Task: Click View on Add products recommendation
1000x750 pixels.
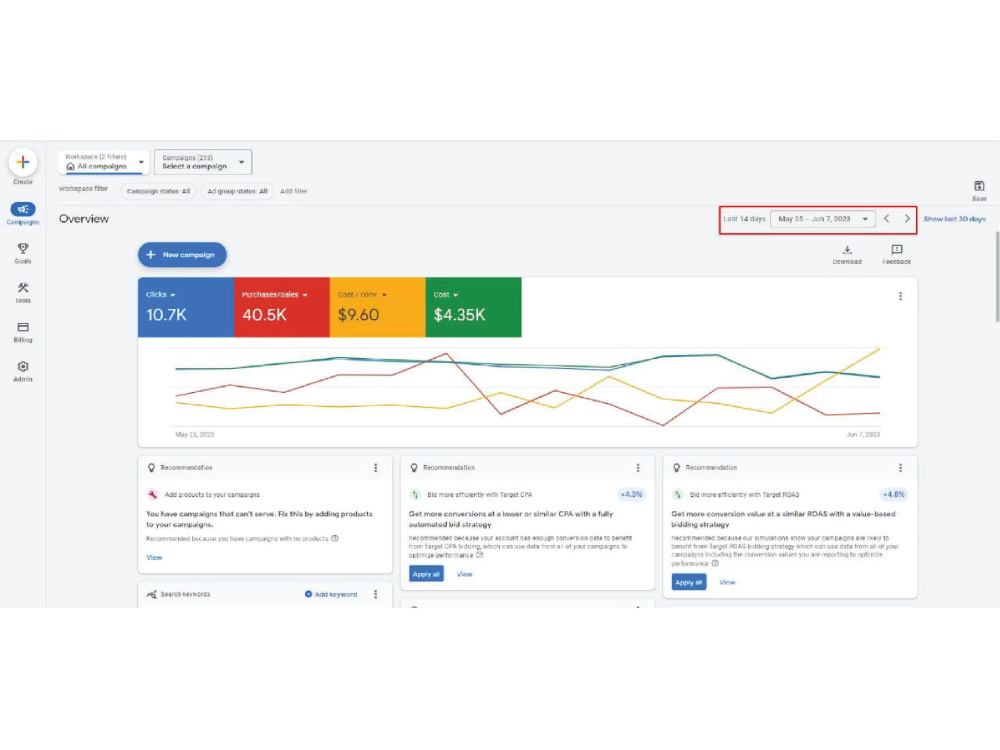Action: click(x=154, y=557)
